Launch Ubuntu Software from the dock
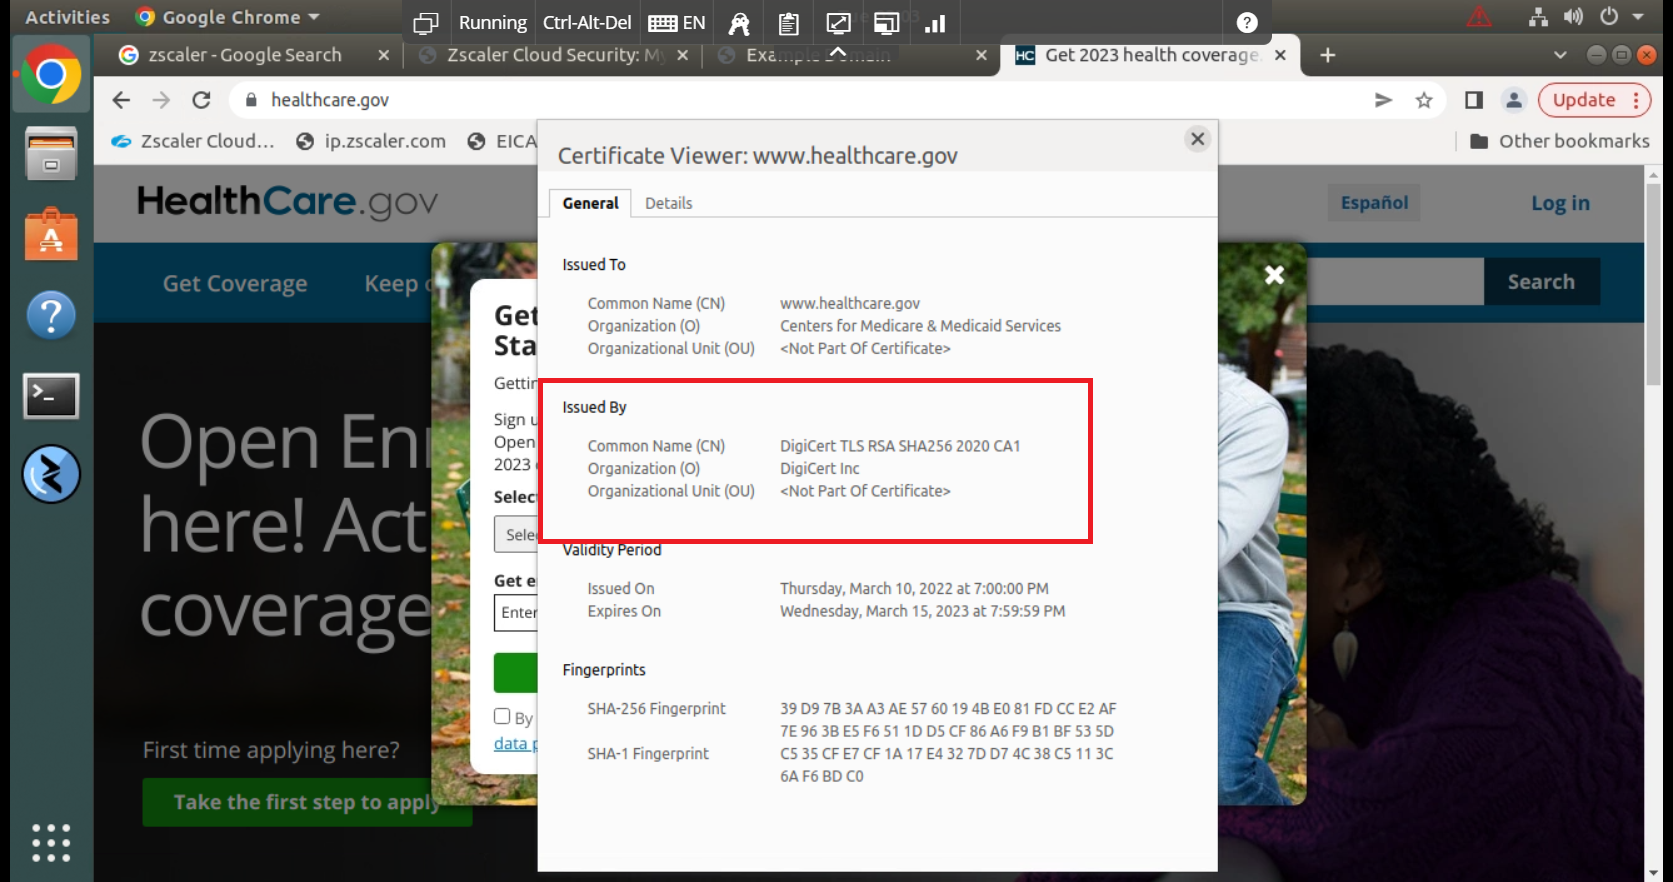The image size is (1673, 882). (51, 235)
